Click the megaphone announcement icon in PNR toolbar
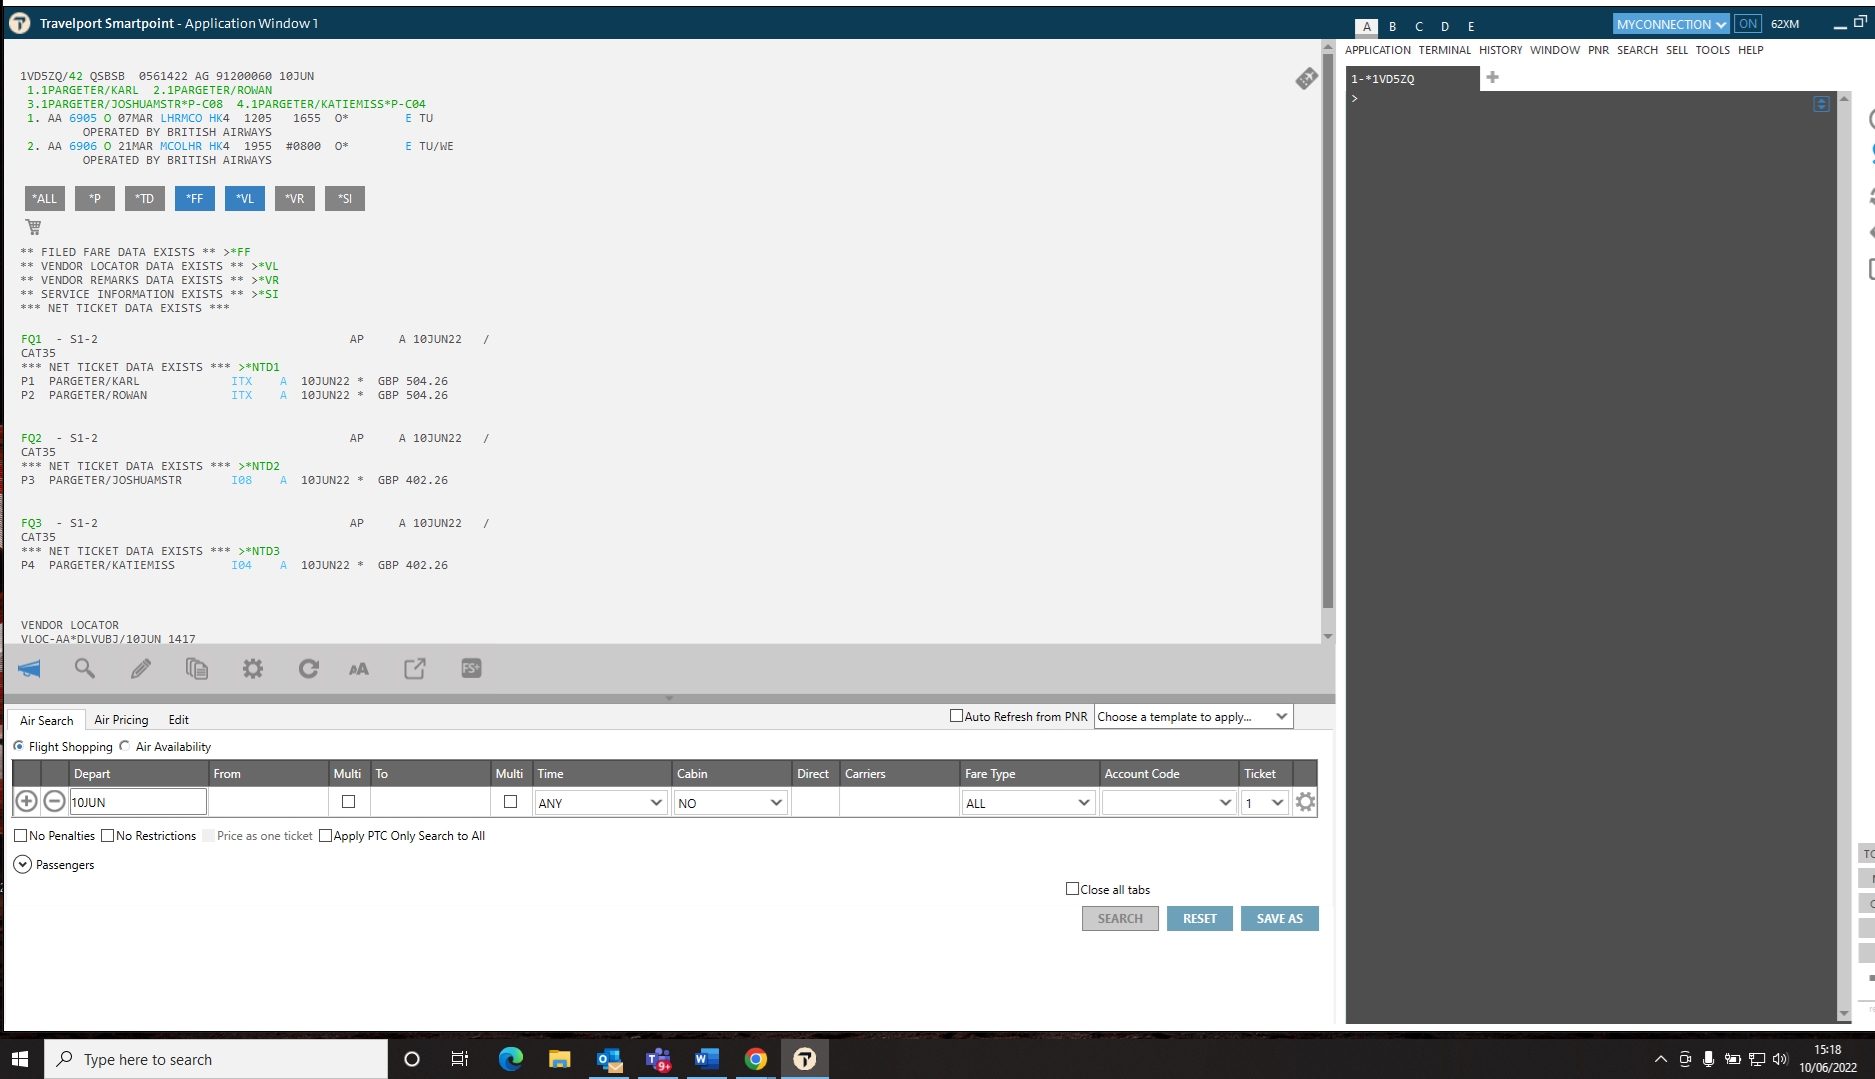This screenshot has width=1875, height=1079. coord(29,669)
